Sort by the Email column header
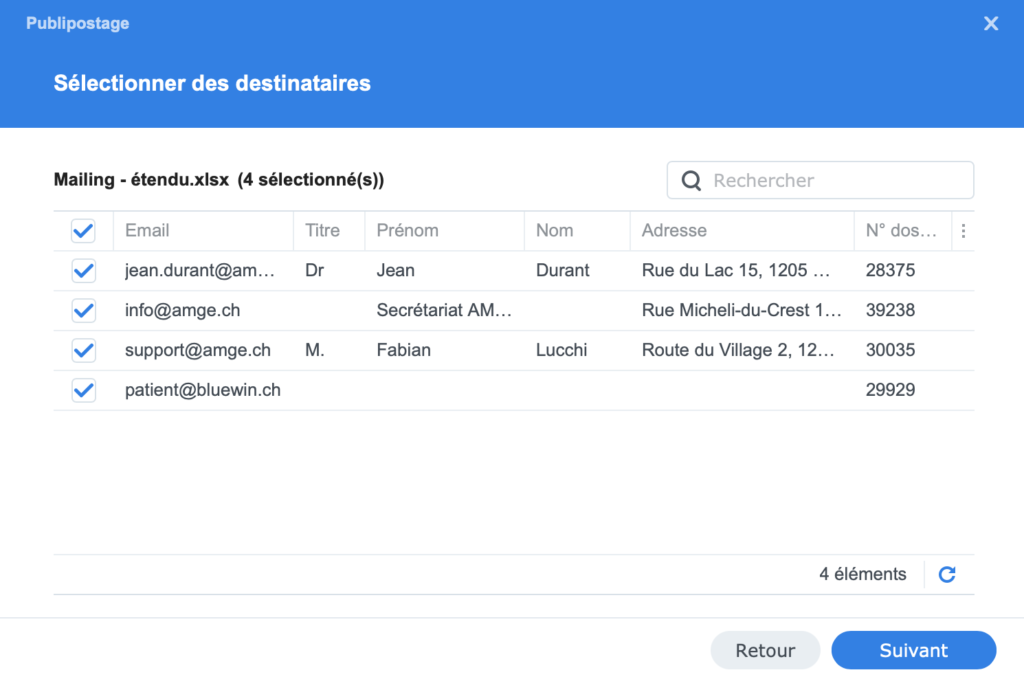The width and height of the screenshot is (1024, 679). (204, 230)
